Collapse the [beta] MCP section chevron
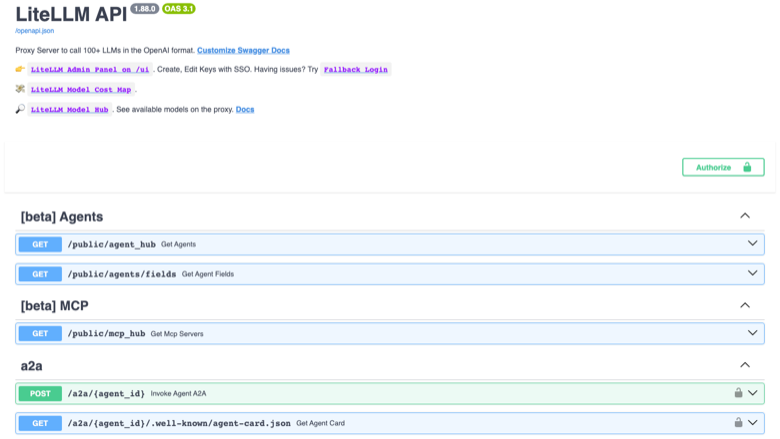Image resolution: width=780 pixels, height=439 pixels. [745, 305]
